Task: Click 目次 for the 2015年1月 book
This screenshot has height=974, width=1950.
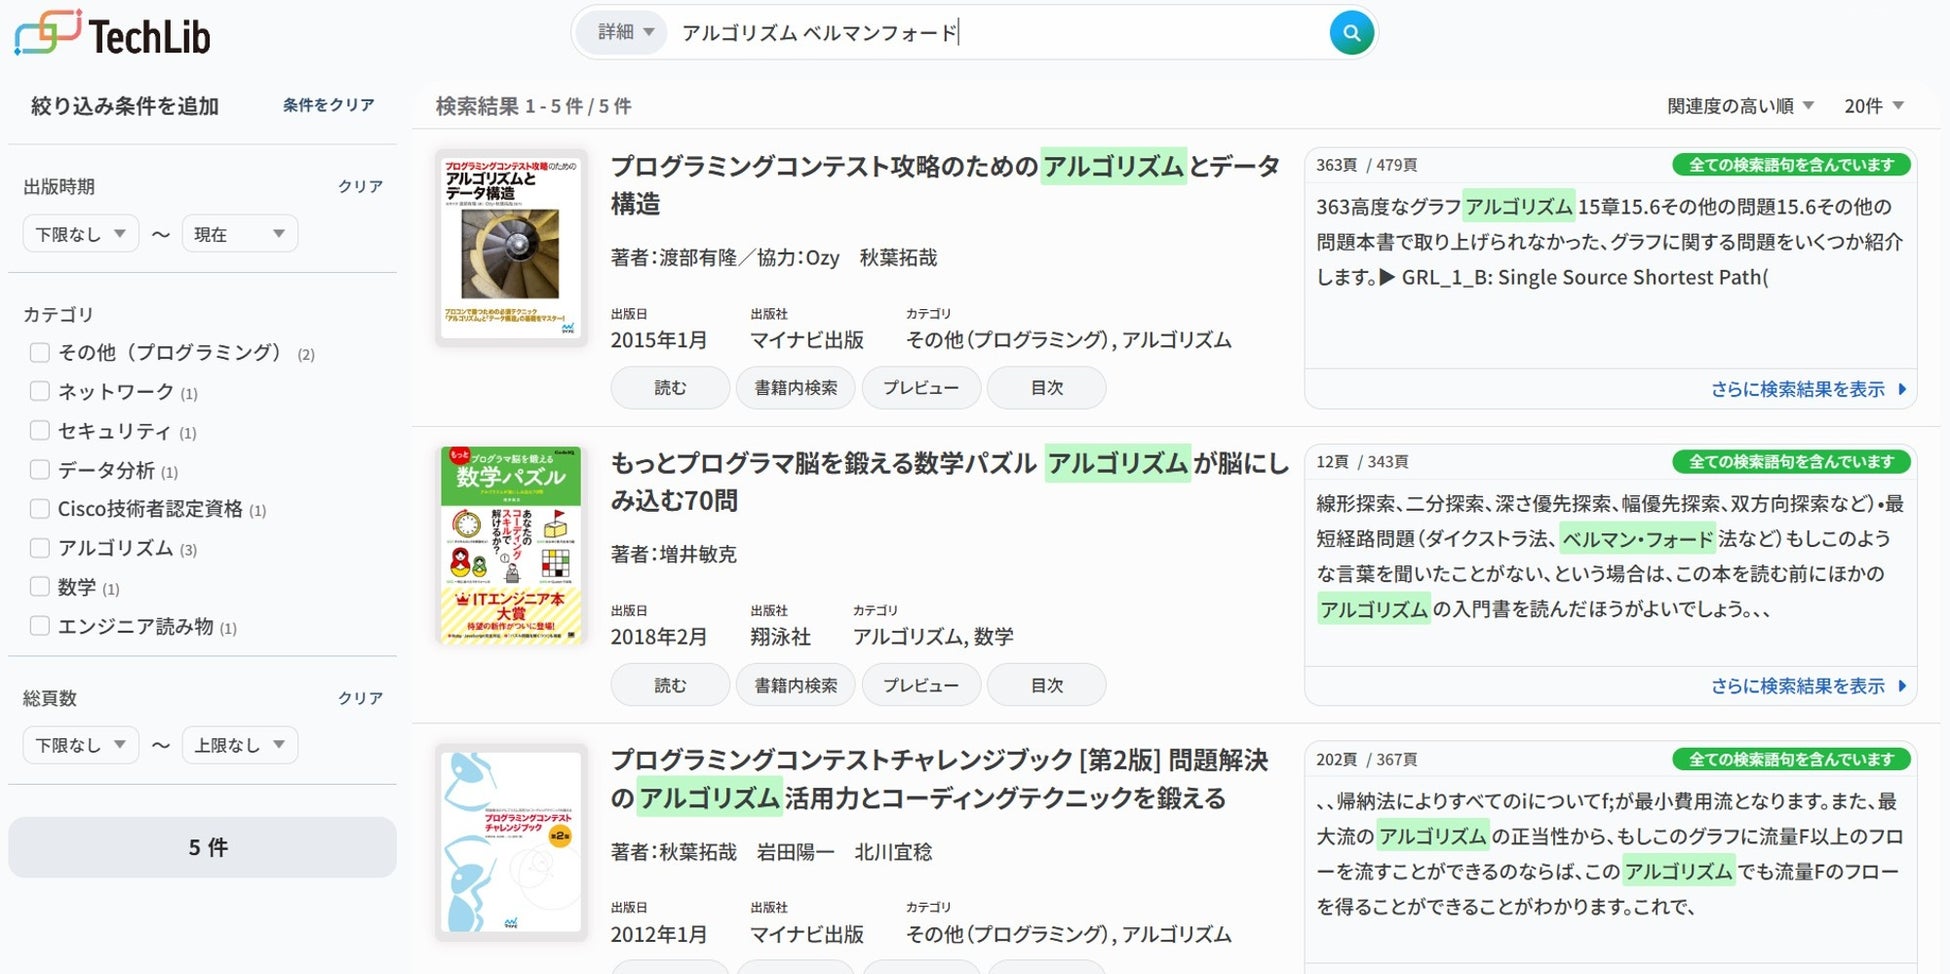Action: point(1047,388)
